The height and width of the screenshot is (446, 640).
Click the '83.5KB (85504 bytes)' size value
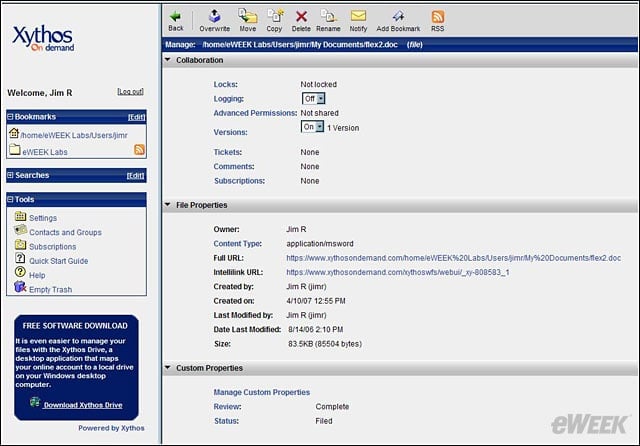pos(325,344)
